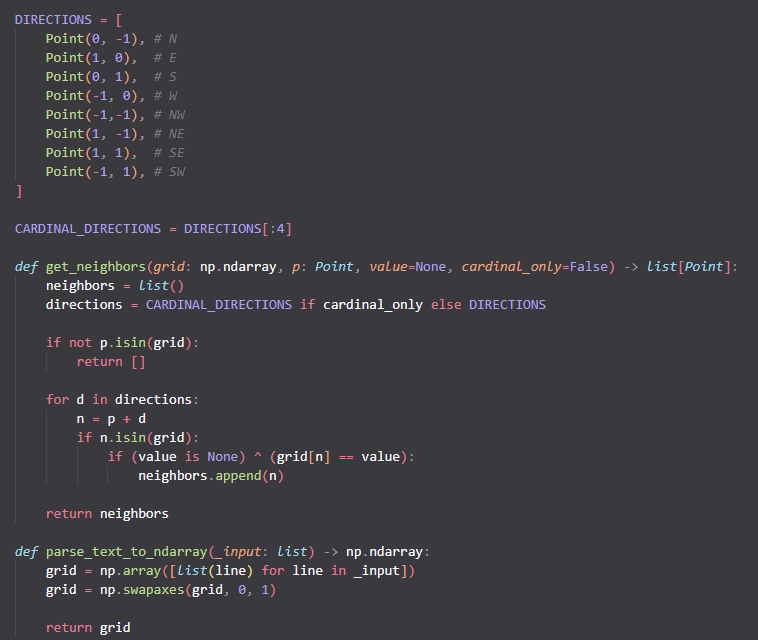Click the get_neighbors function name
758x640 pixels.
click(96, 267)
